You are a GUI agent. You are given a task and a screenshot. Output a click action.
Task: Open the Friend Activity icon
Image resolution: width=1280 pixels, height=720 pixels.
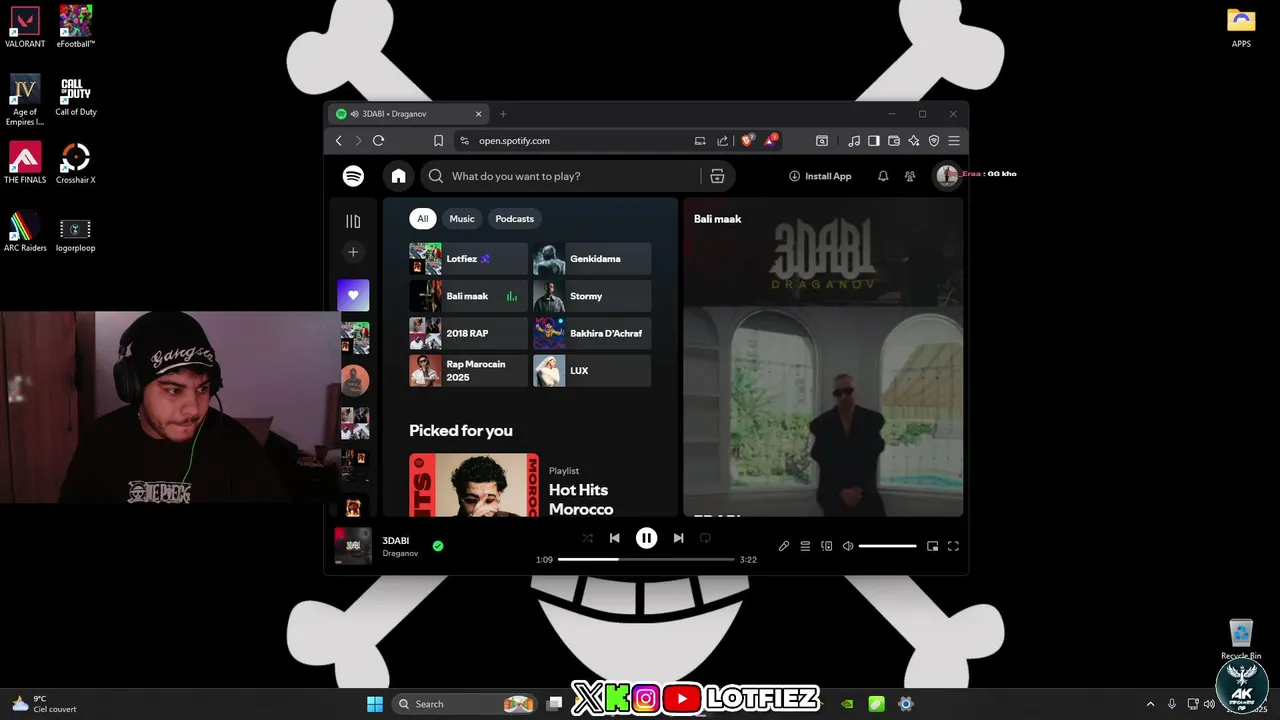pyautogui.click(x=910, y=176)
